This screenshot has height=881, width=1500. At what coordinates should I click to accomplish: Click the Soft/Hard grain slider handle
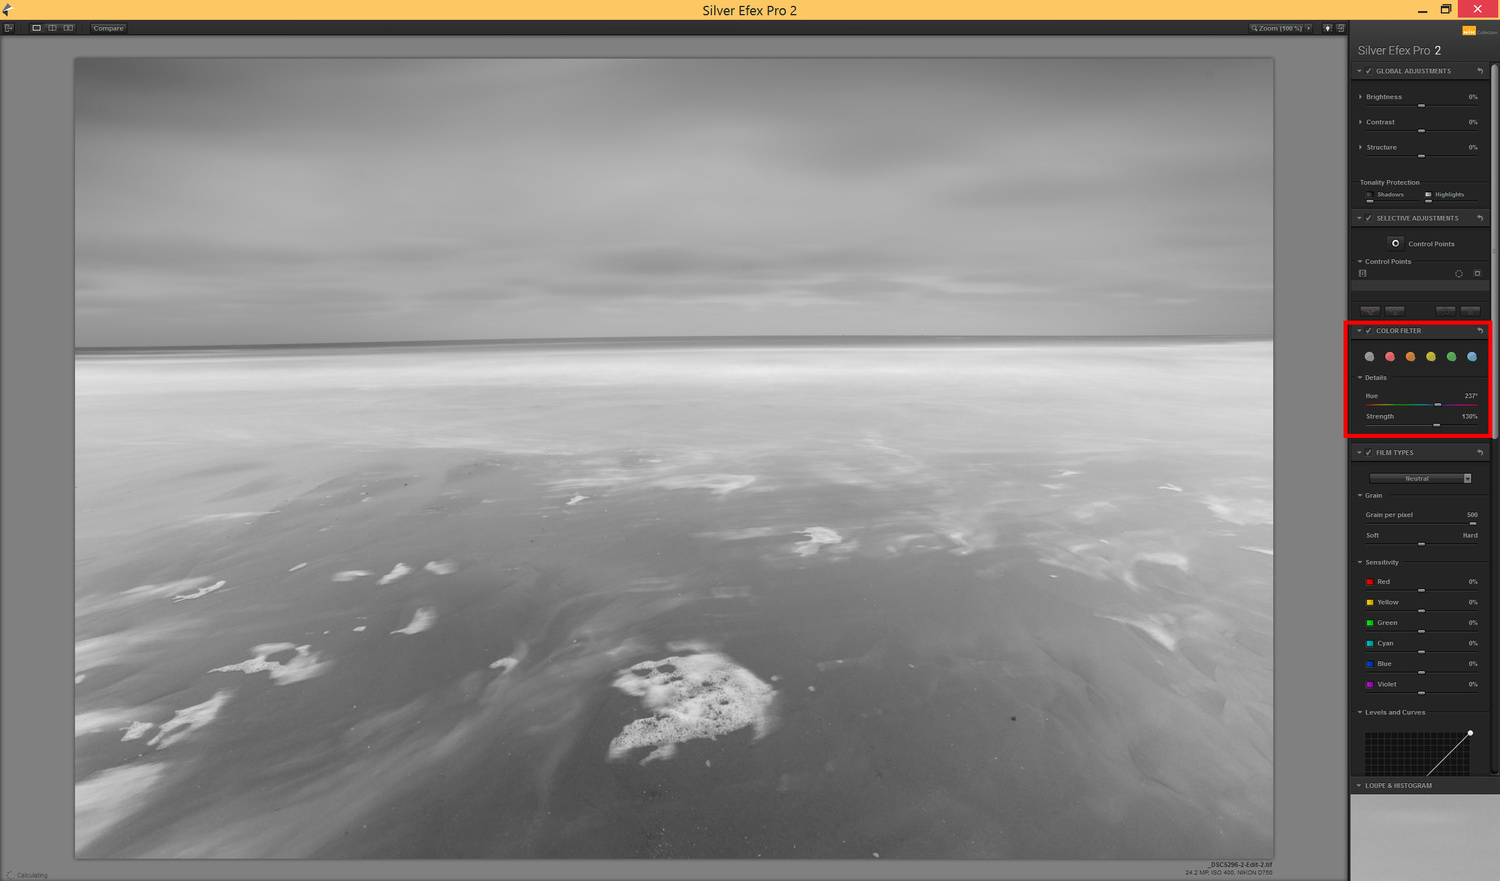click(x=1421, y=544)
